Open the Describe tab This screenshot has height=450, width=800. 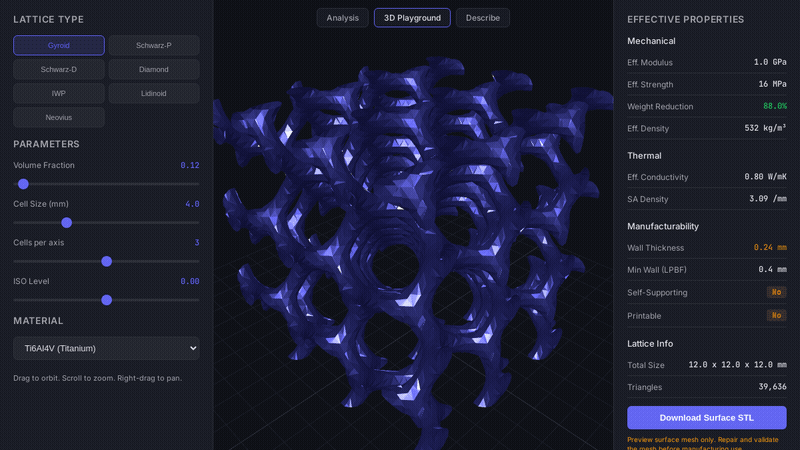coord(483,18)
